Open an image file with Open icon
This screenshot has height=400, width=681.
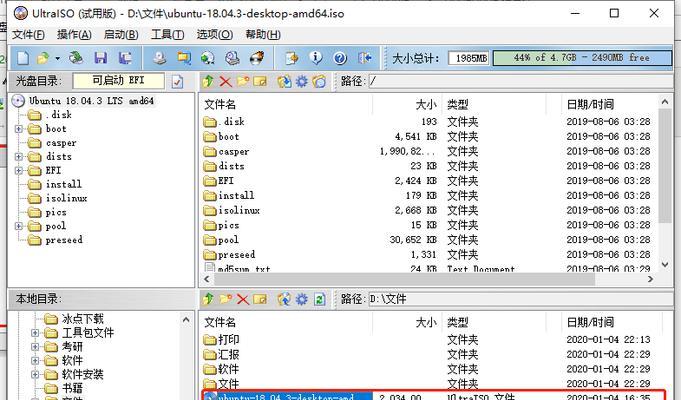pos(43,58)
